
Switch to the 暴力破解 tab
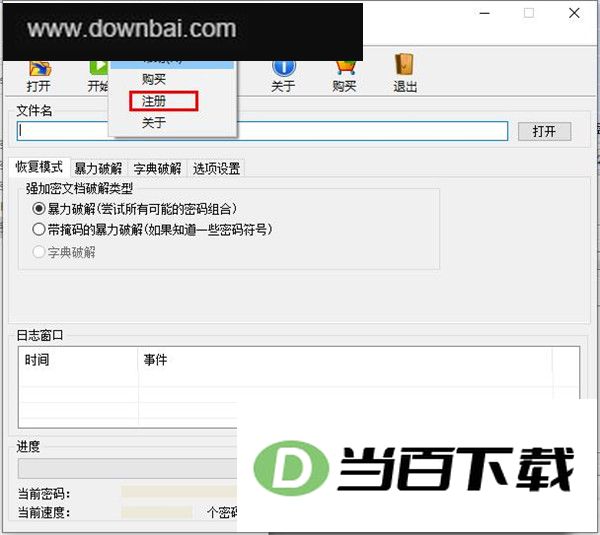tap(98, 168)
